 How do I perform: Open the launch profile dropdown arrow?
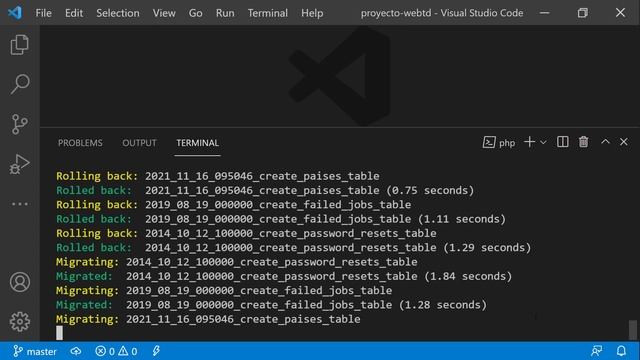pos(543,142)
